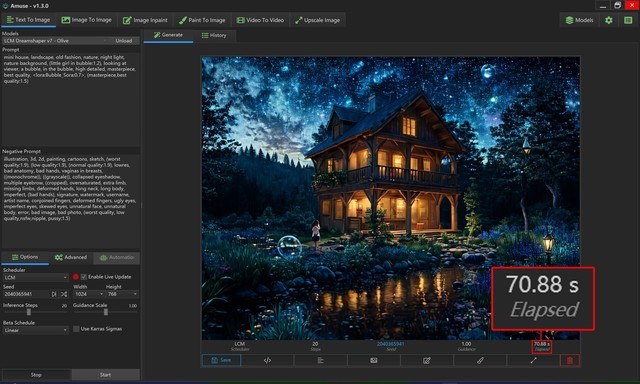The height and width of the screenshot is (384, 640).
Task: Click the paintbrush icon below the image
Action: (x=480, y=360)
